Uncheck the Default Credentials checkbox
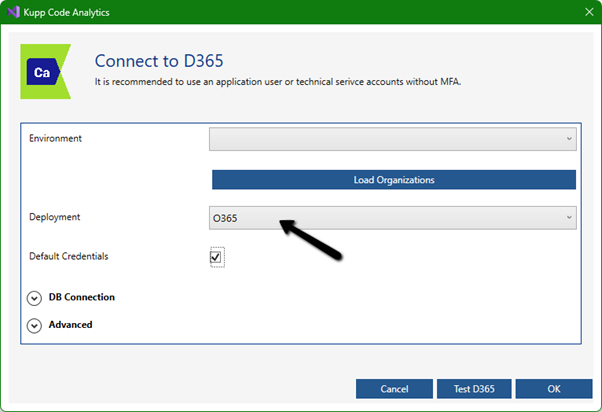 pyautogui.click(x=216, y=258)
